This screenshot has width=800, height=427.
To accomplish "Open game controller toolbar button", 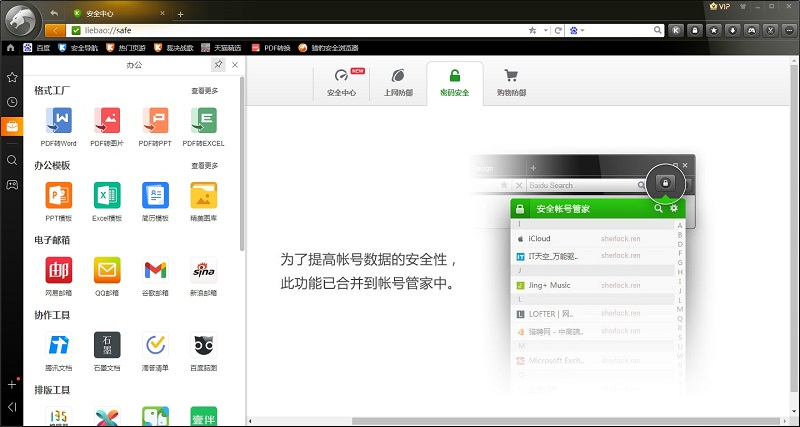I will click(x=752, y=31).
